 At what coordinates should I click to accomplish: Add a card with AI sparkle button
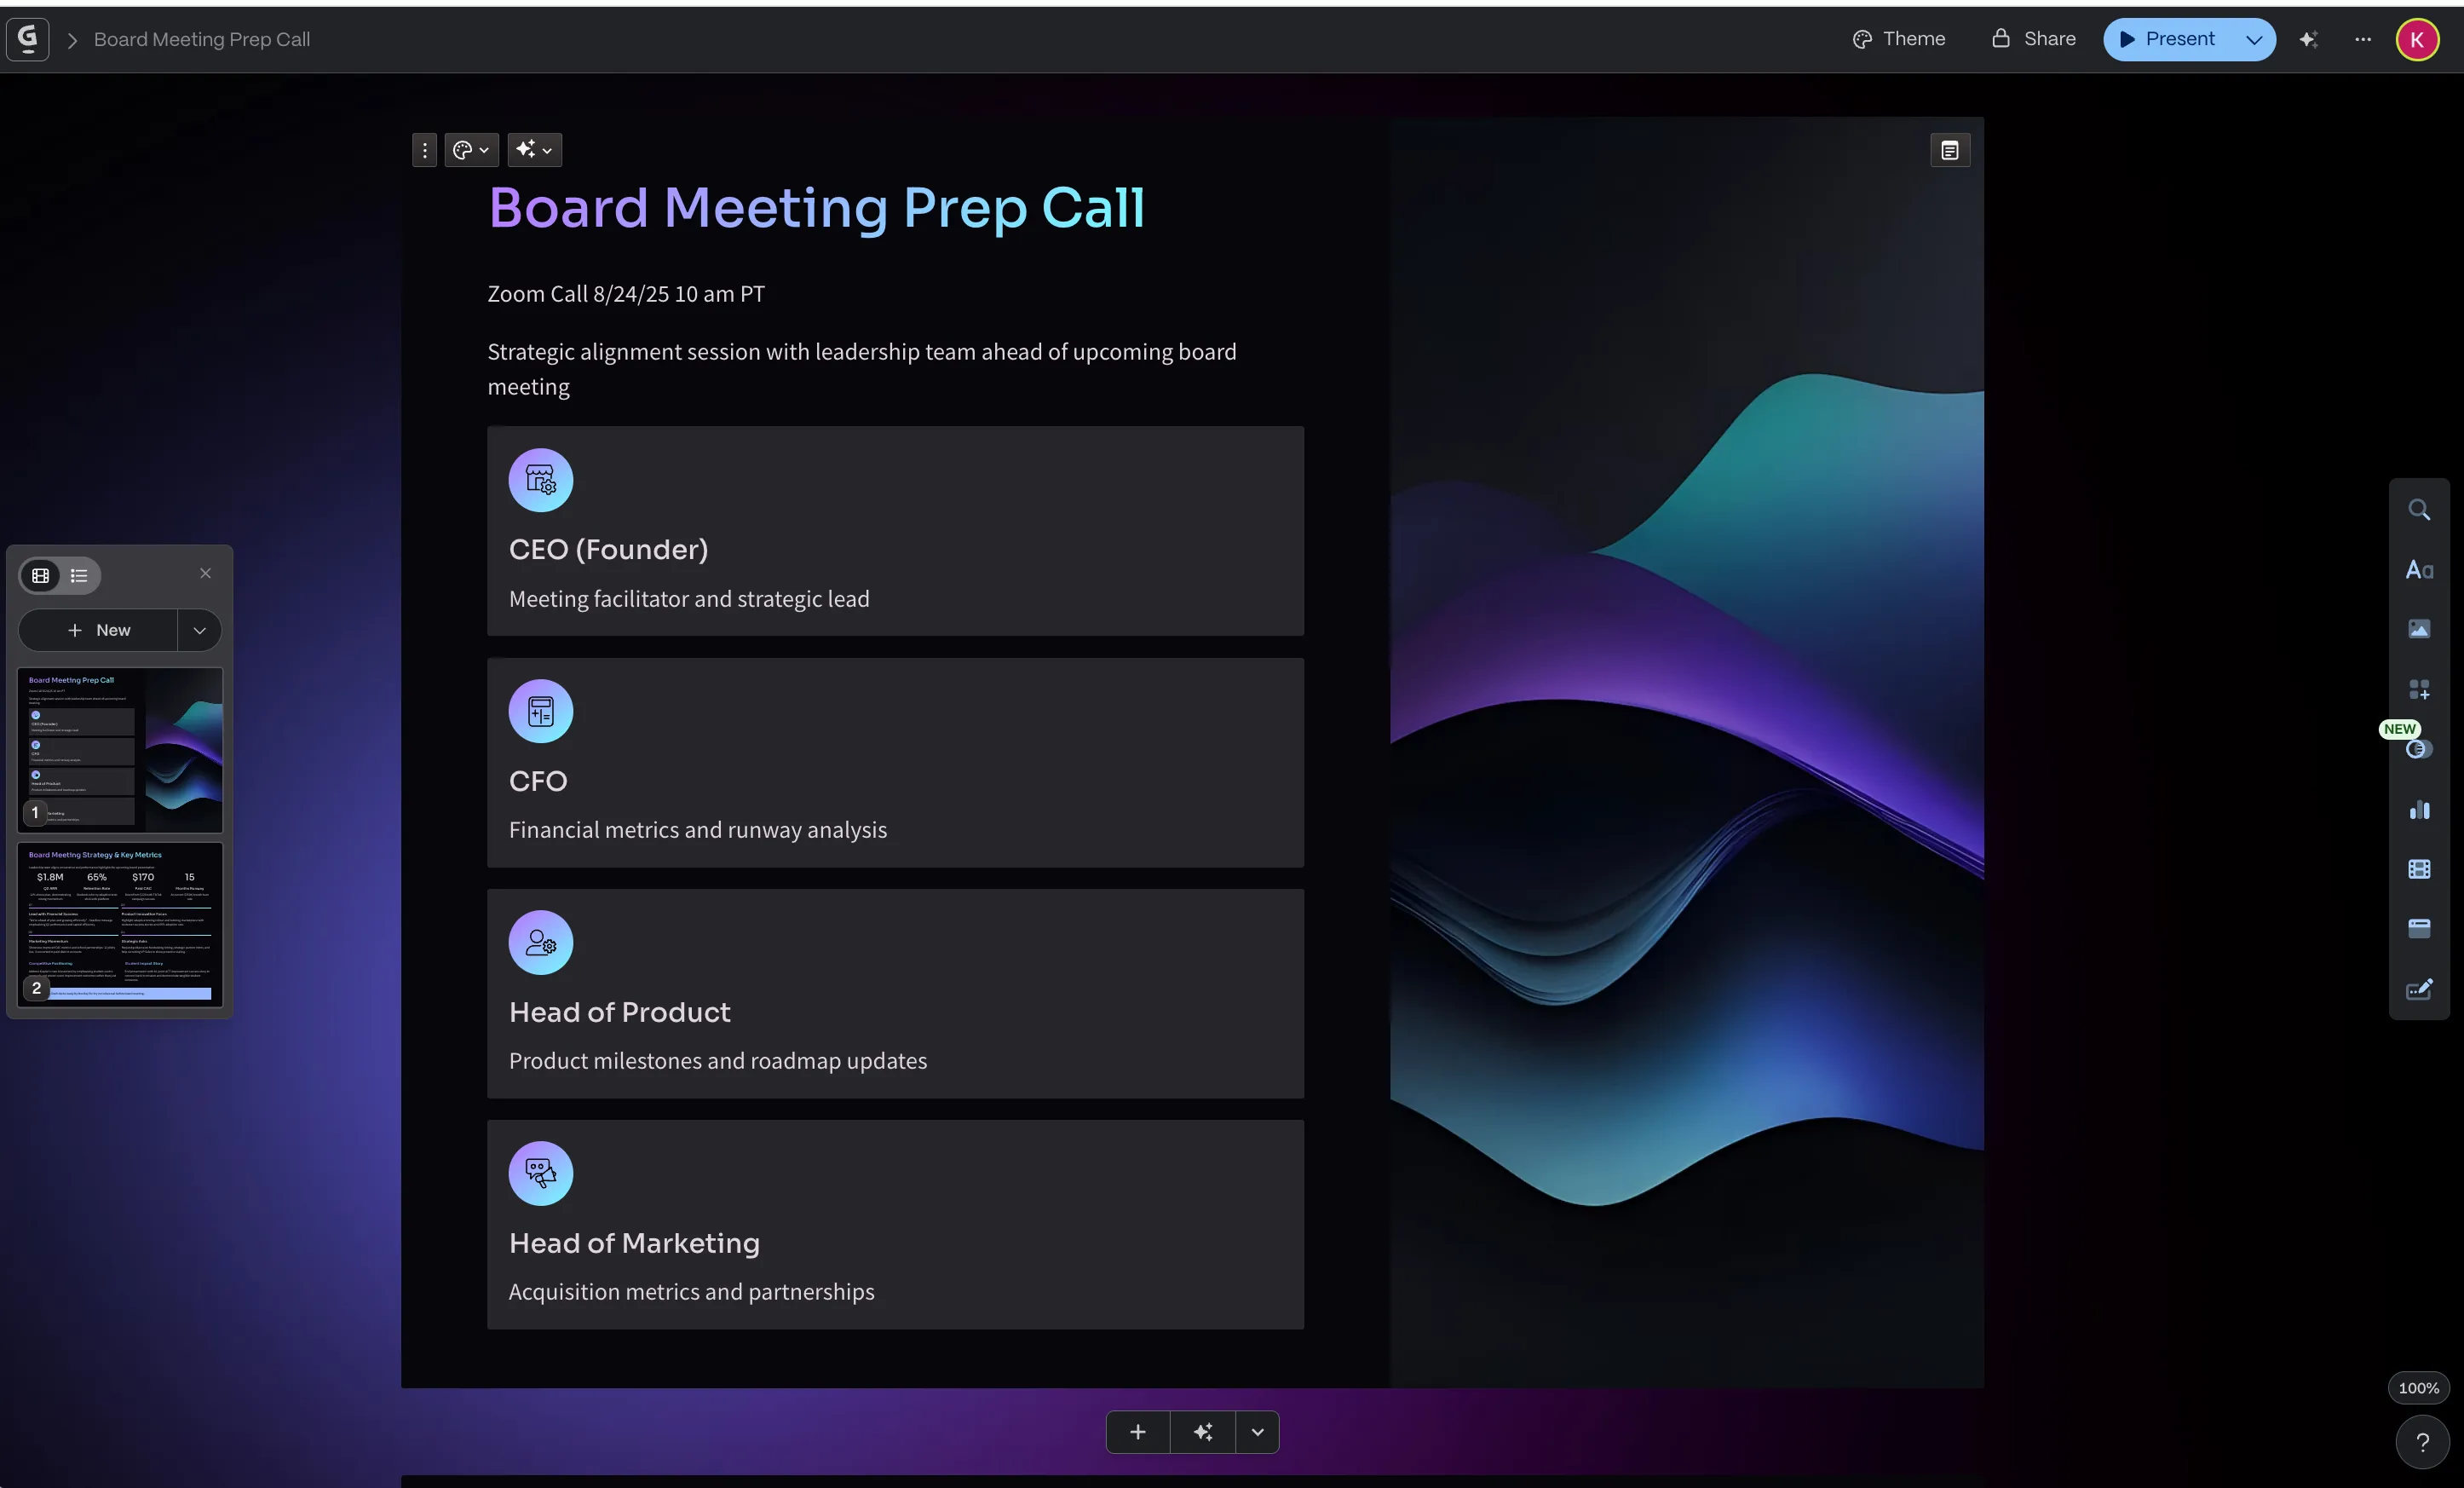coord(1203,1432)
